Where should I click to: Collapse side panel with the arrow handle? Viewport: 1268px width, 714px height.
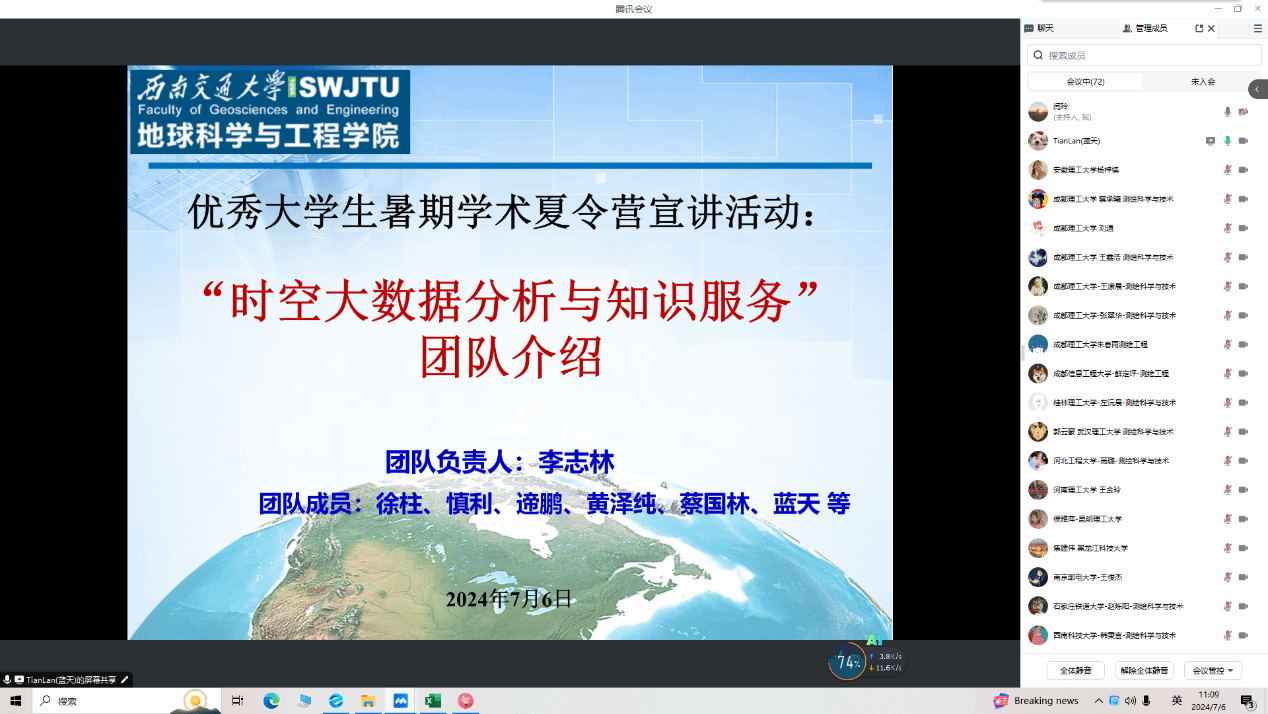point(1257,89)
